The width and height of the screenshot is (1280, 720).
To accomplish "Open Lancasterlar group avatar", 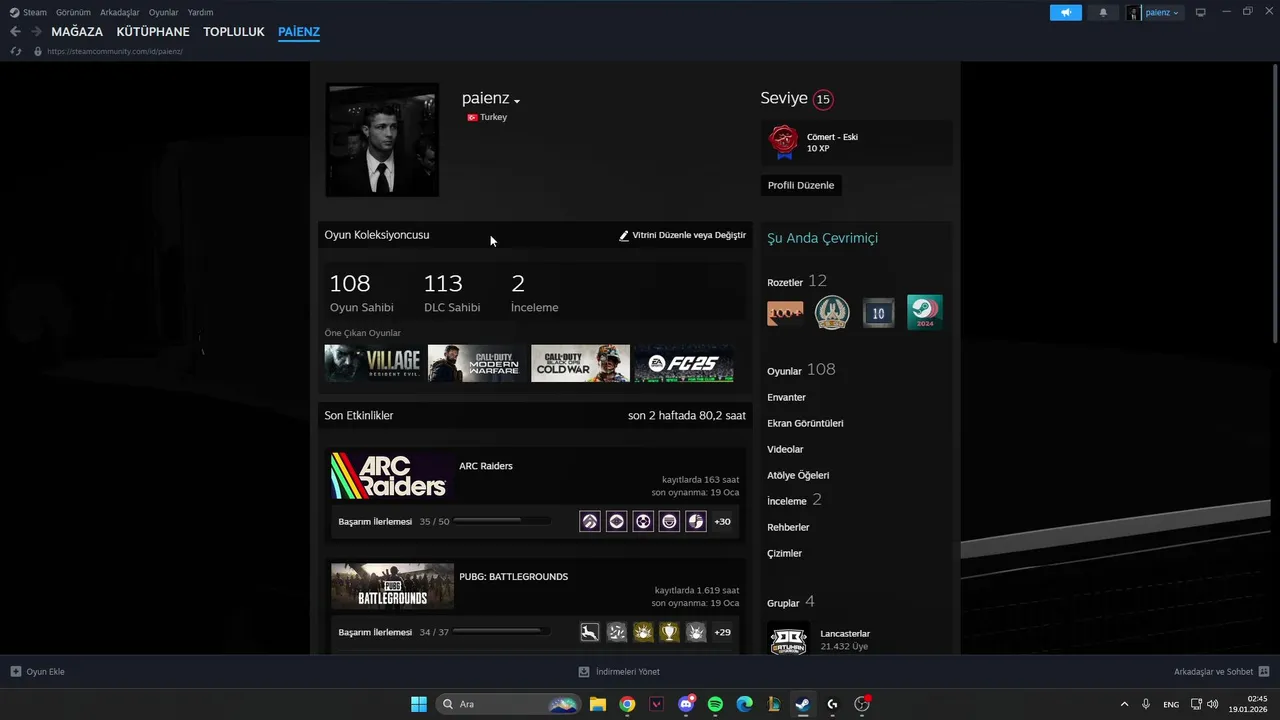I will 788,640.
